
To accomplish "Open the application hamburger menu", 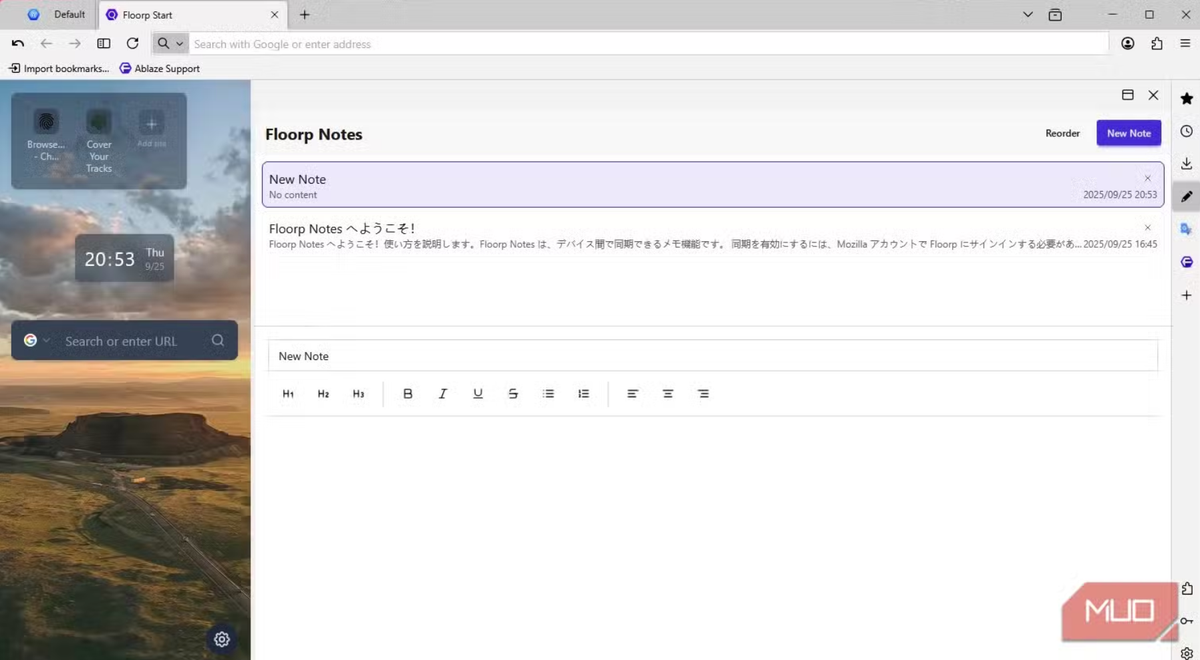I will point(1185,44).
